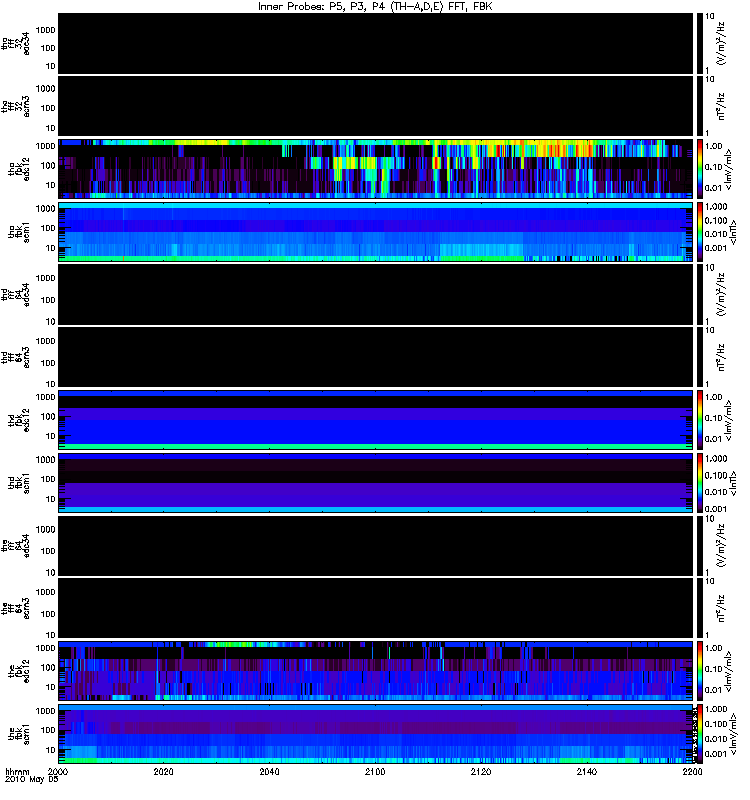
Task: Click the 2100 time axis label
Action: tap(375, 771)
